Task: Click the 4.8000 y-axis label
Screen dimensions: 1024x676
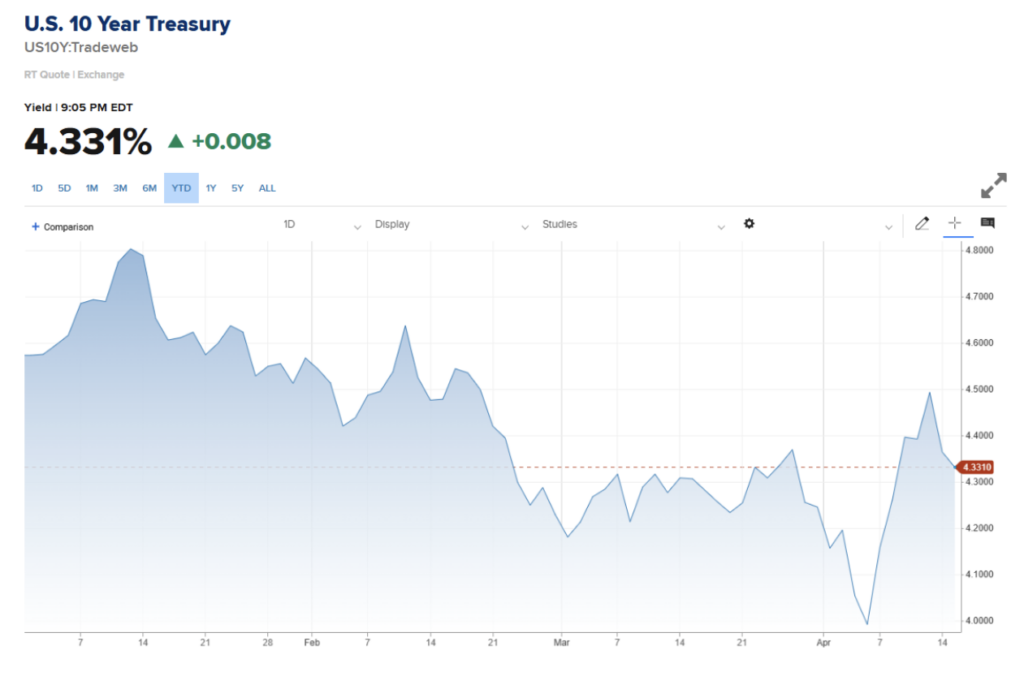Action: coord(979,250)
